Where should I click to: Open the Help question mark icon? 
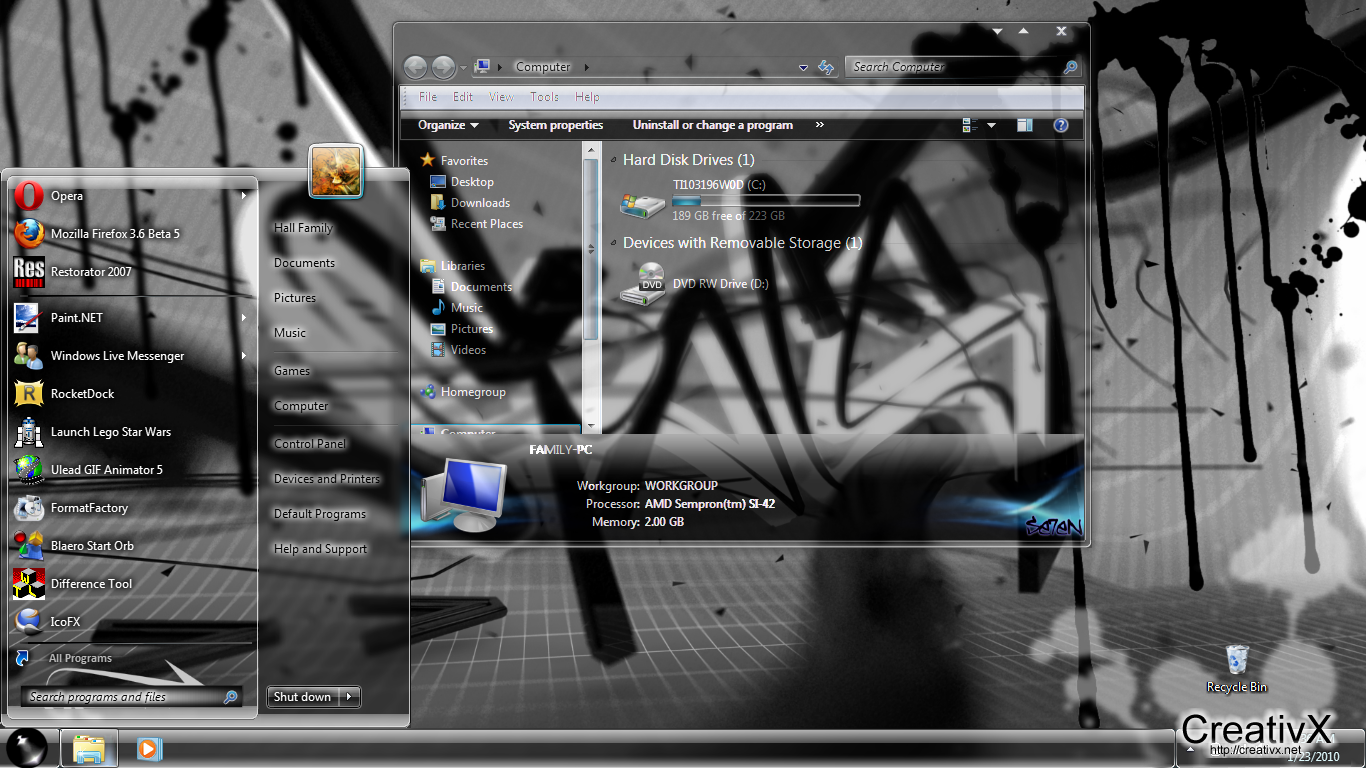click(1061, 125)
